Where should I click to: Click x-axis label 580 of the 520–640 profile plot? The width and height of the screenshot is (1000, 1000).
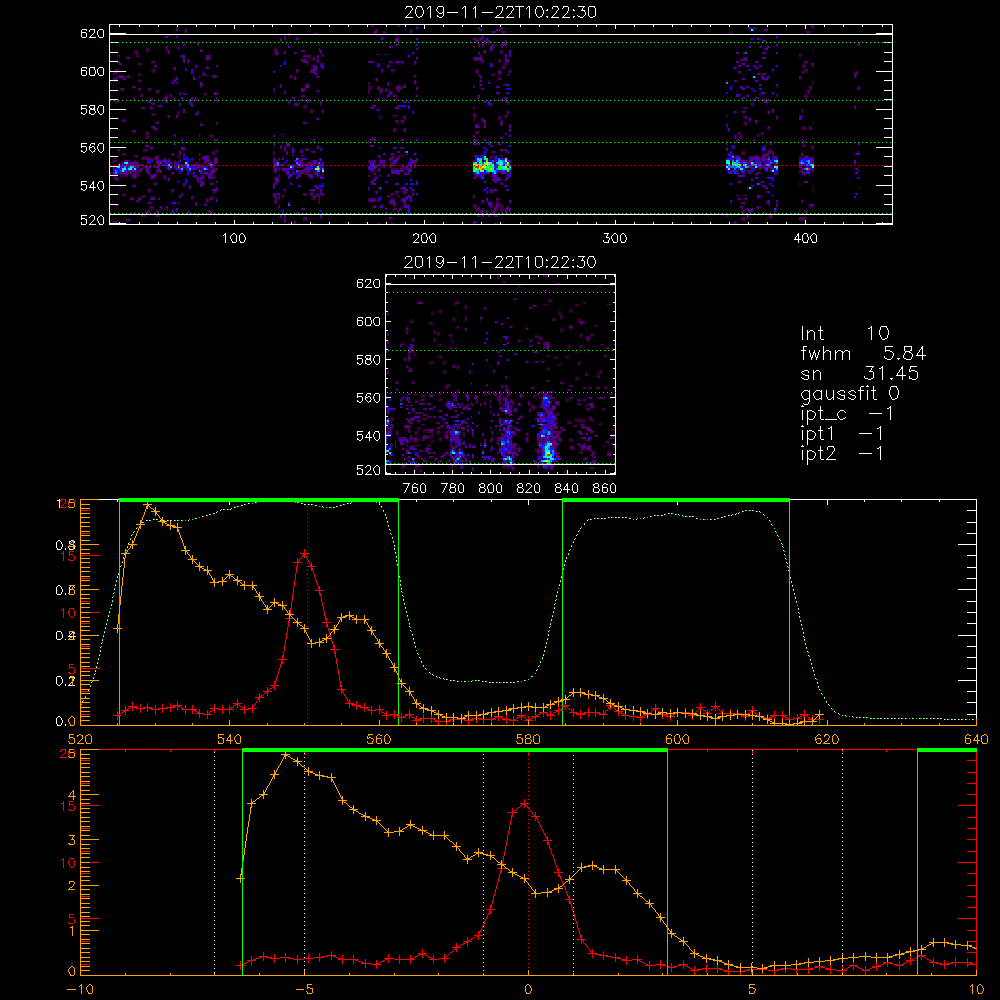tap(528, 740)
